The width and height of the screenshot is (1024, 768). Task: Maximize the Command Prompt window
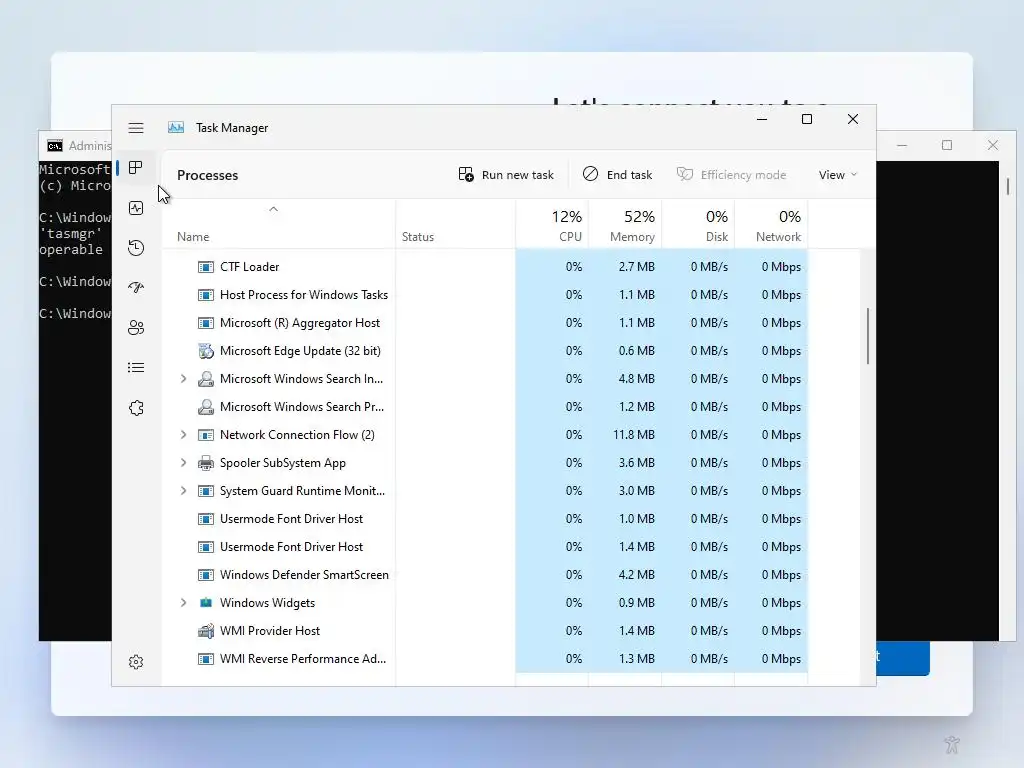click(x=947, y=145)
